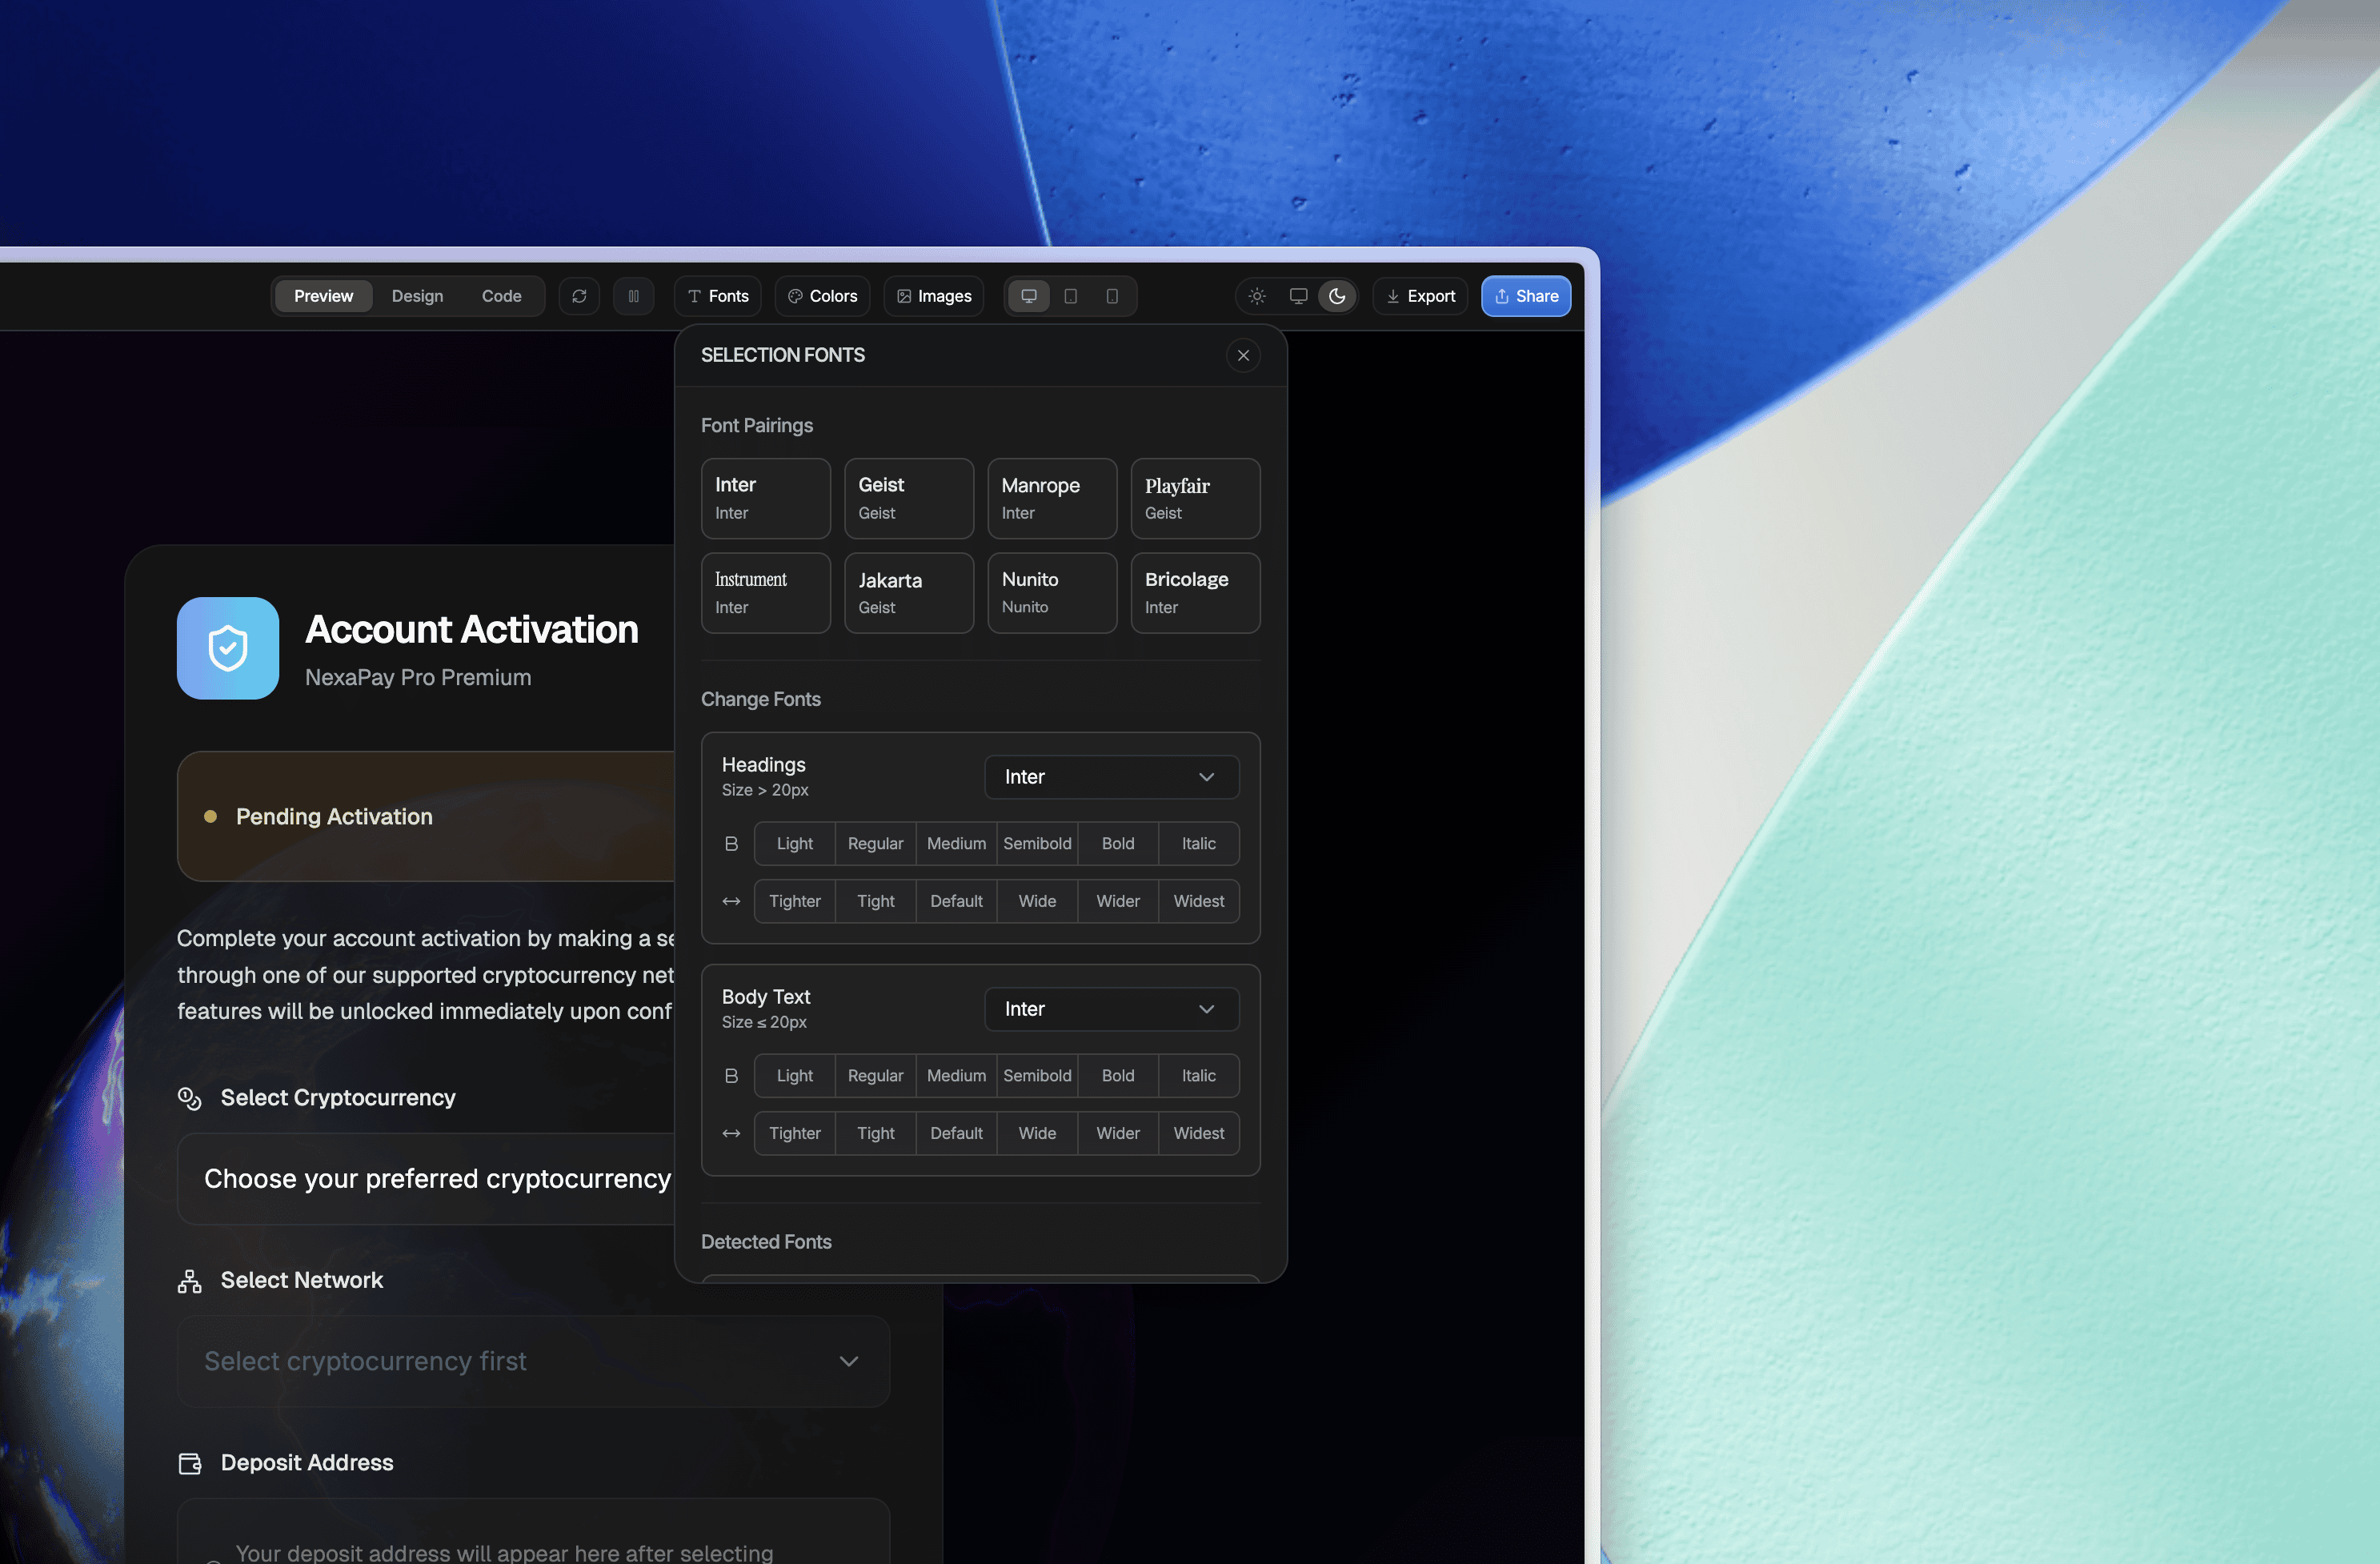The height and width of the screenshot is (1564, 2380).
Task: Set Headings weight to Medium
Action: click(x=956, y=844)
